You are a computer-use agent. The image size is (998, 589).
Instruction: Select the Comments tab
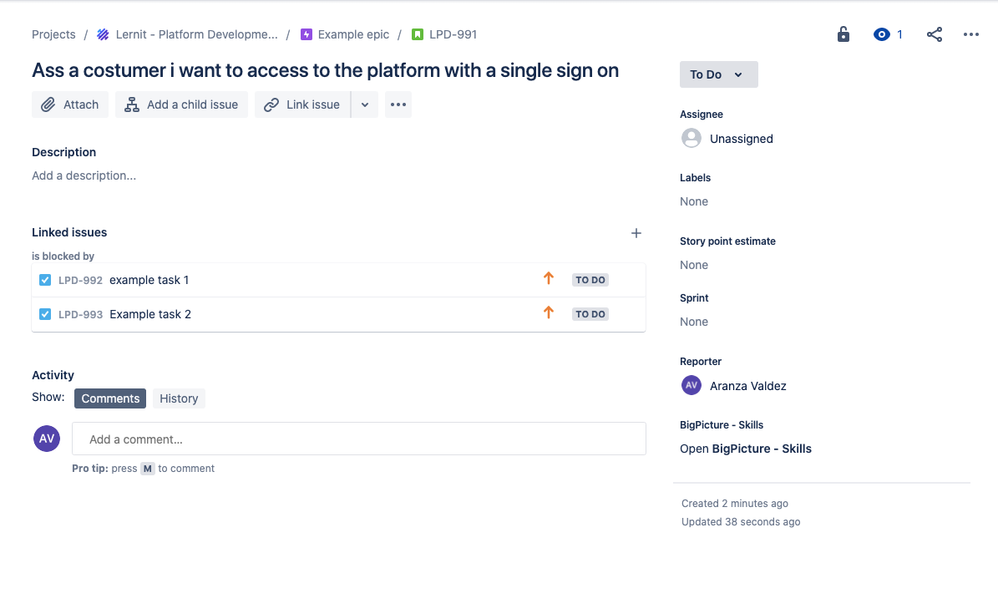[x=110, y=399]
